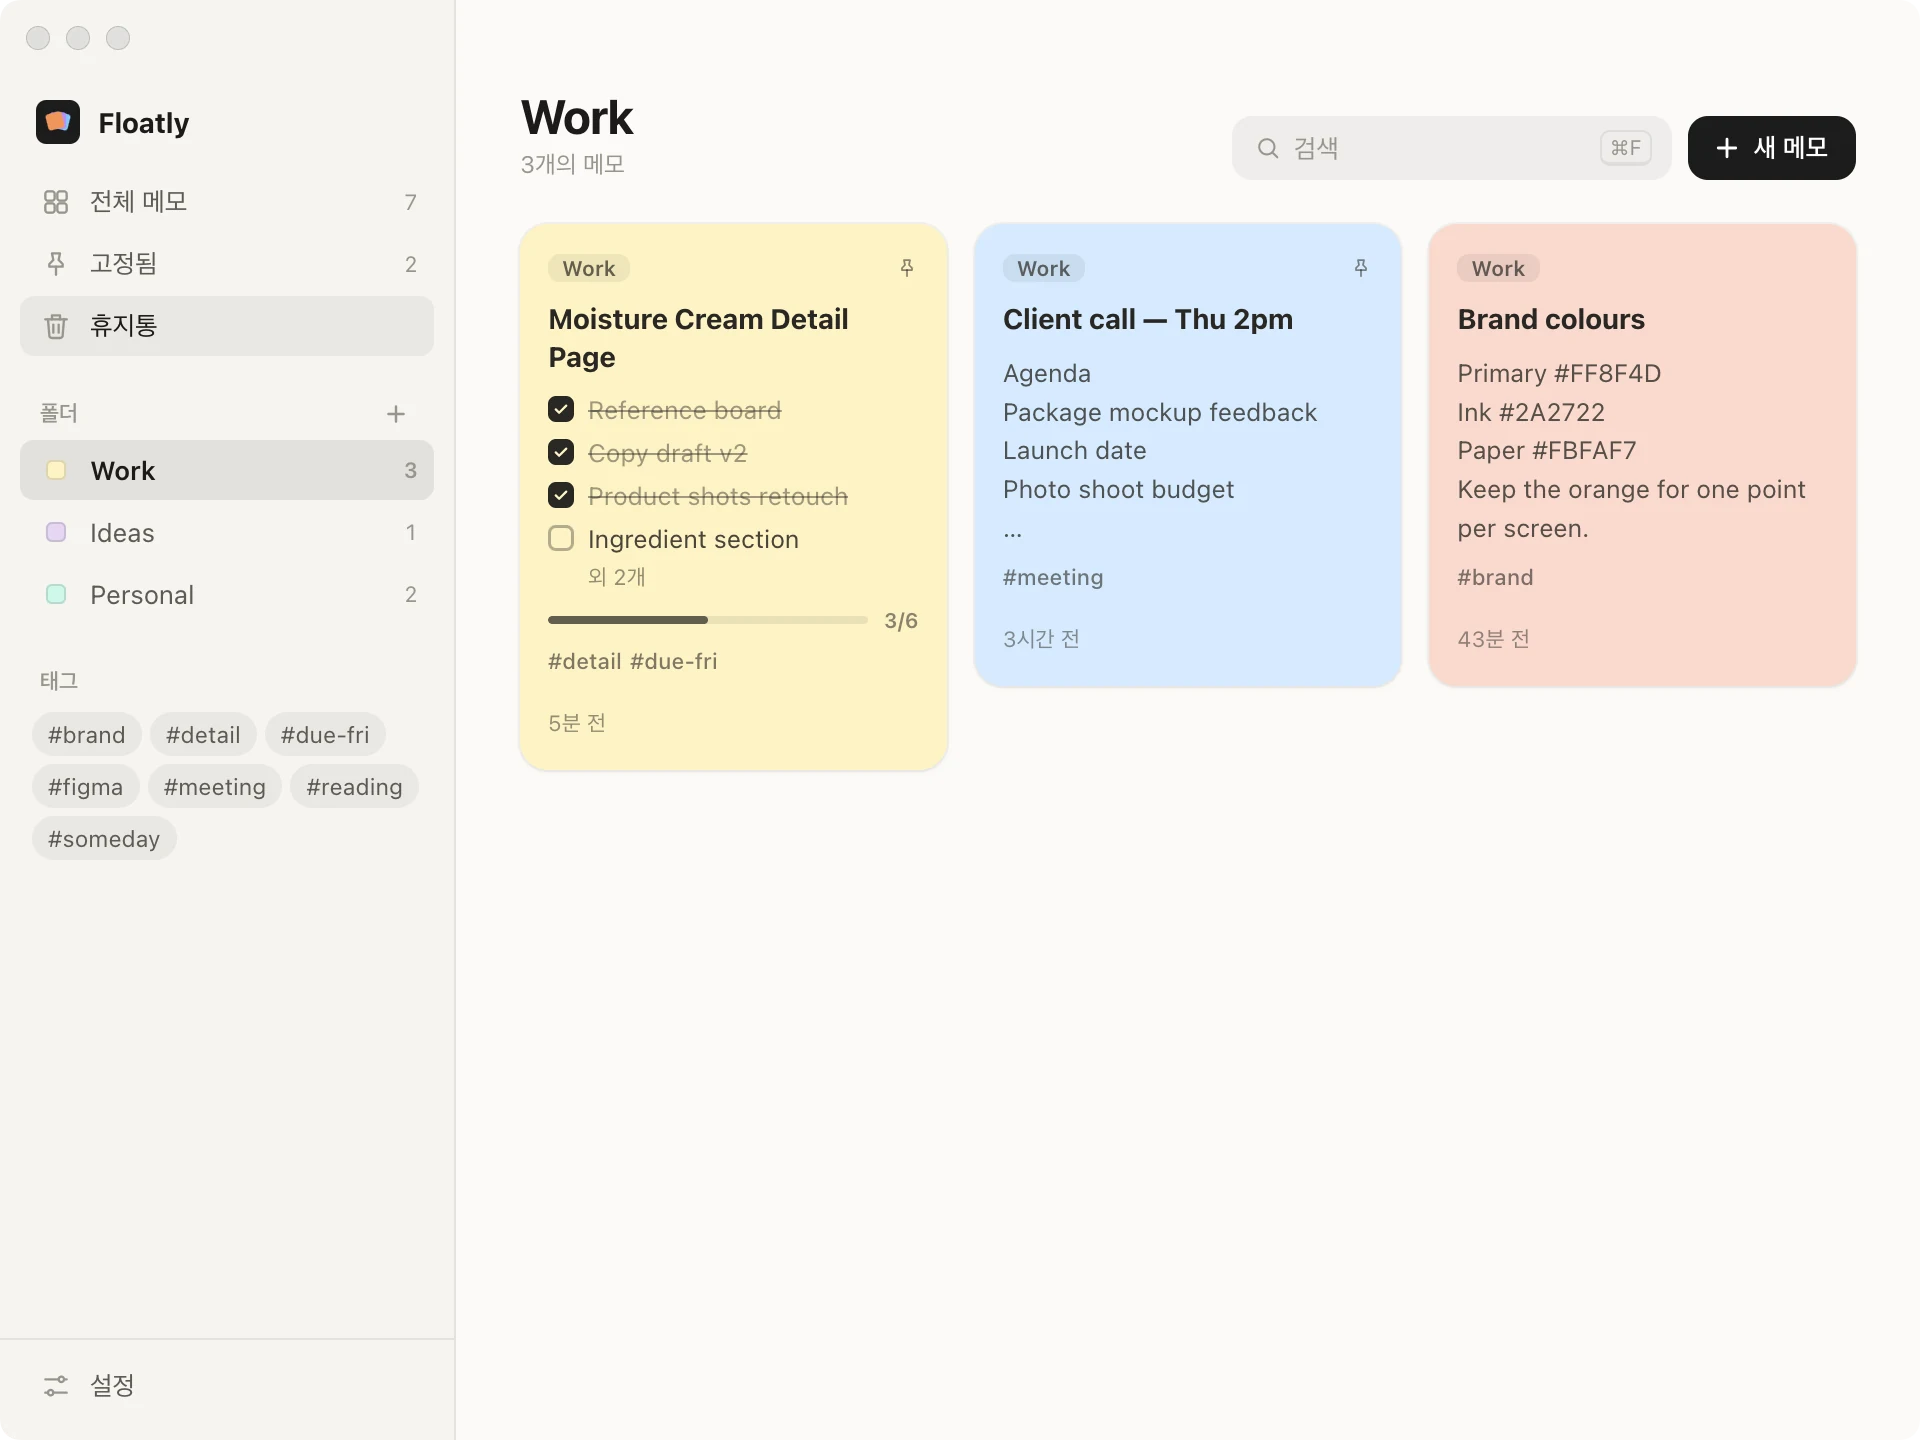The height and width of the screenshot is (1440, 1920).
Task: Click the 3/6 checklist progress bar
Action: (x=708, y=620)
